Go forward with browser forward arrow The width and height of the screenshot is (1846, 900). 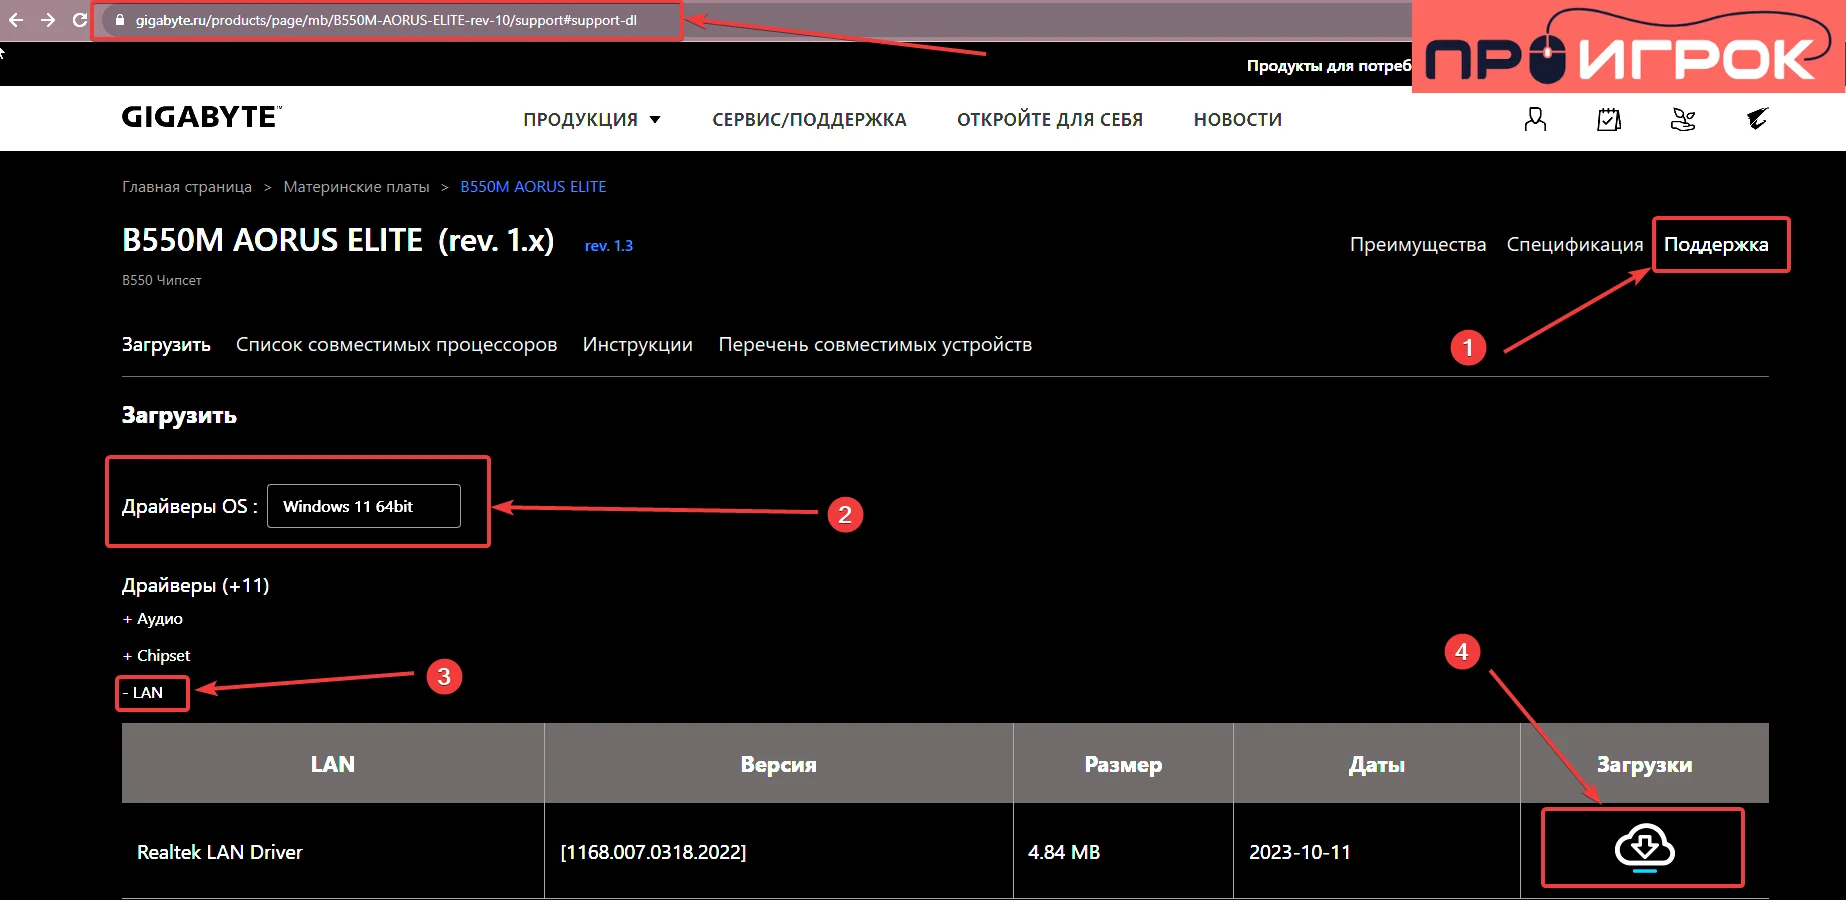pos(47,20)
